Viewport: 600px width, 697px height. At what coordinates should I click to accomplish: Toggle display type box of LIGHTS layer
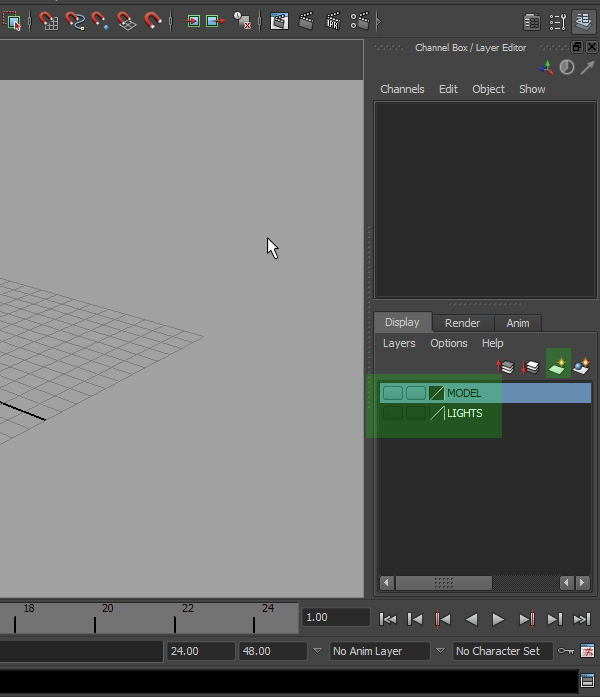[416, 413]
